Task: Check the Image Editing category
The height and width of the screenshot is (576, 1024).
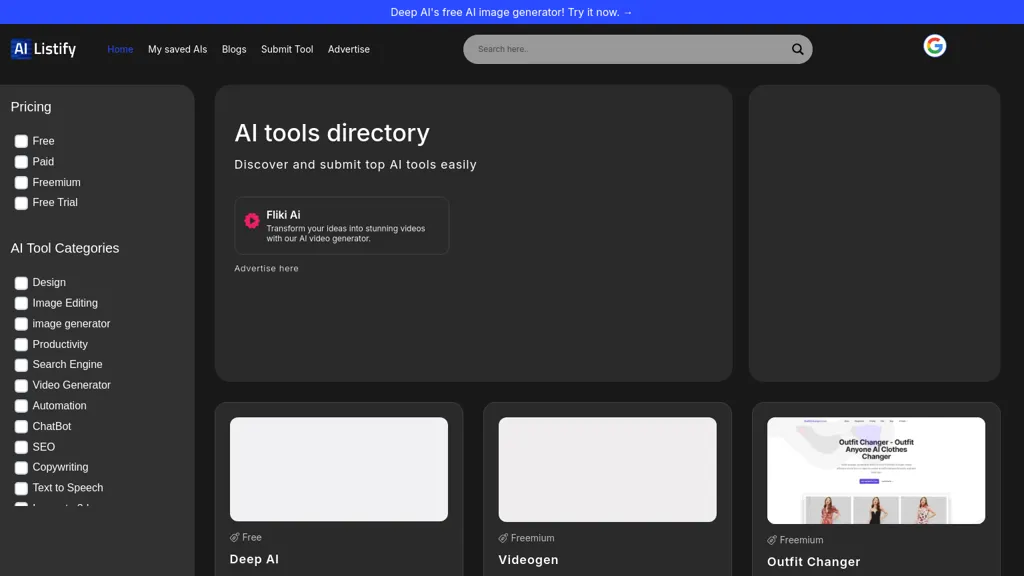Action: (x=21, y=303)
